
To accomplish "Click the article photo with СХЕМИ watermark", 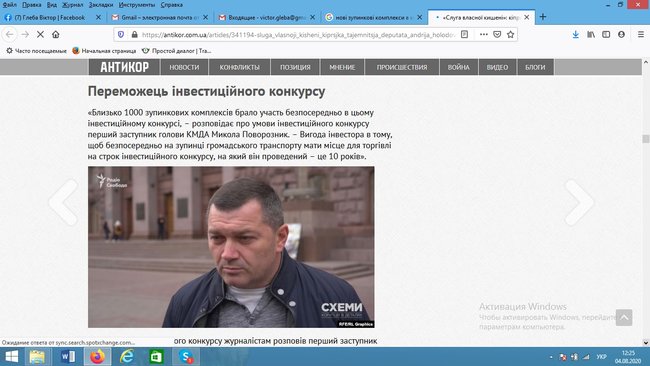I will pos(231,247).
